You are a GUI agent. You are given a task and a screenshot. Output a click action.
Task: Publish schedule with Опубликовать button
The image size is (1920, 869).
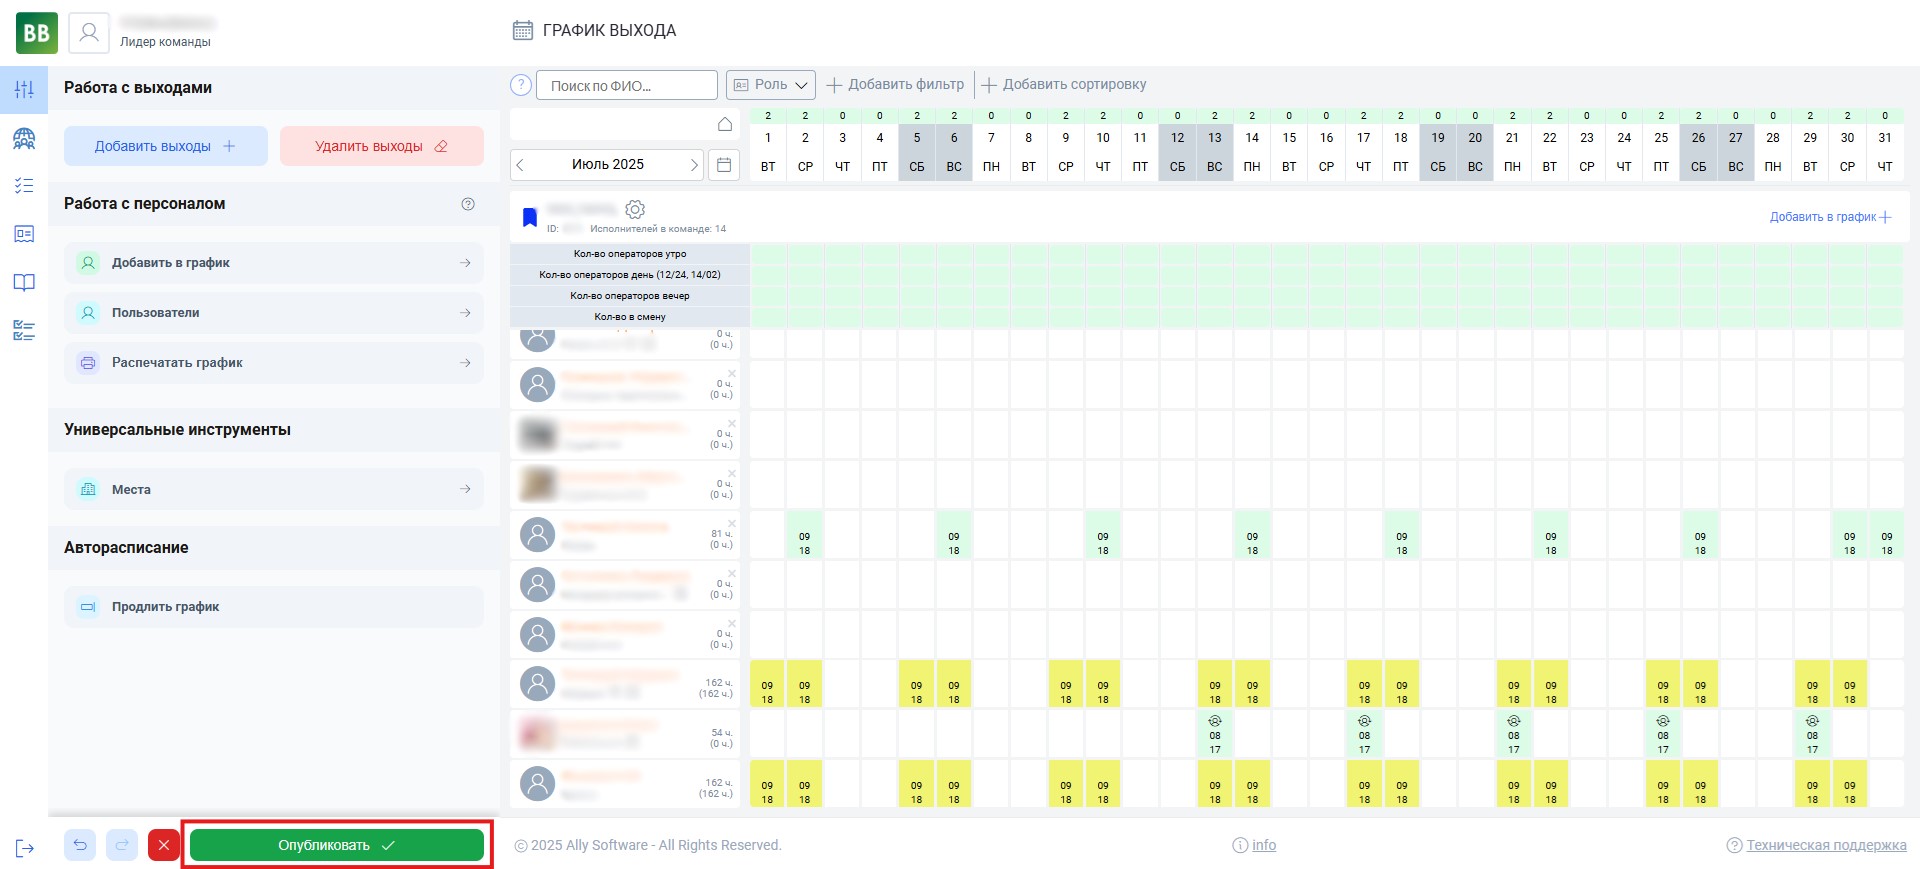(x=337, y=845)
